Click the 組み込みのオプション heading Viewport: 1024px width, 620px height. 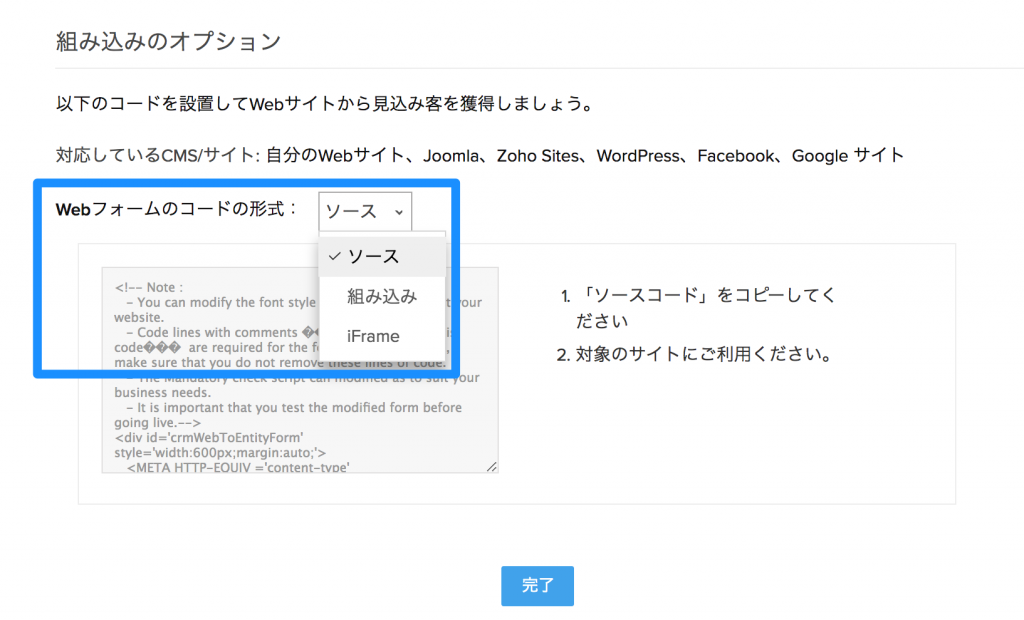[x=168, y=41]
